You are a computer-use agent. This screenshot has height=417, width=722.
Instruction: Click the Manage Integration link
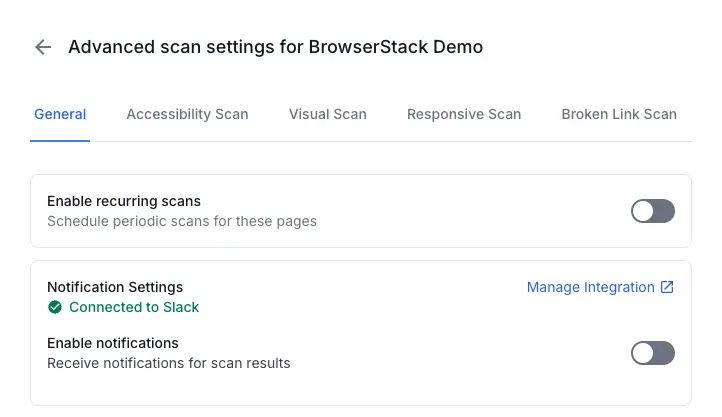pyautogui.click(x=591, y=287)
